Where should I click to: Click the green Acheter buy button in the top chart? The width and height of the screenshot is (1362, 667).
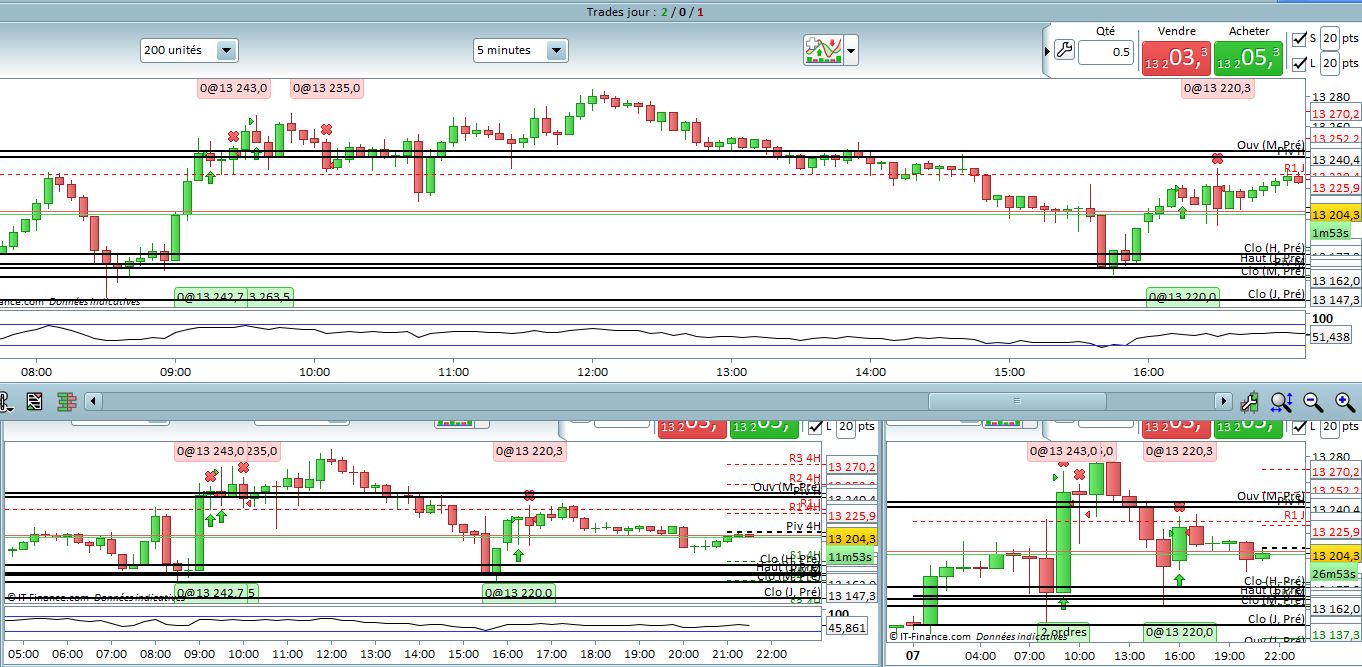[1248, 58]
